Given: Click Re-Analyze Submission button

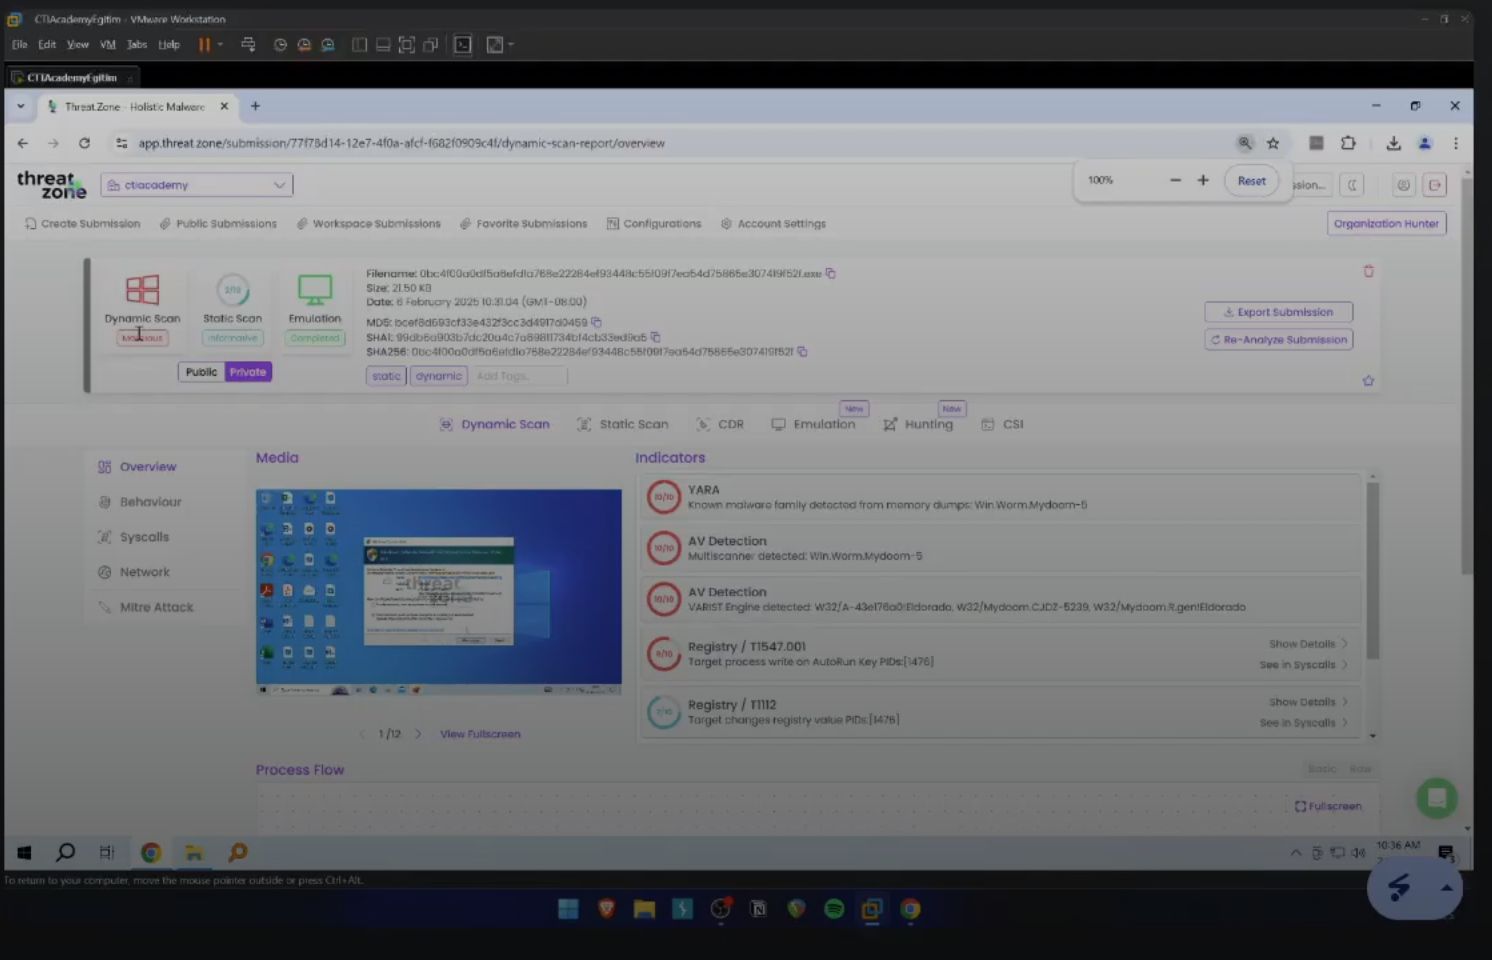Looking at the screenshot, I should click(1278, 340).
